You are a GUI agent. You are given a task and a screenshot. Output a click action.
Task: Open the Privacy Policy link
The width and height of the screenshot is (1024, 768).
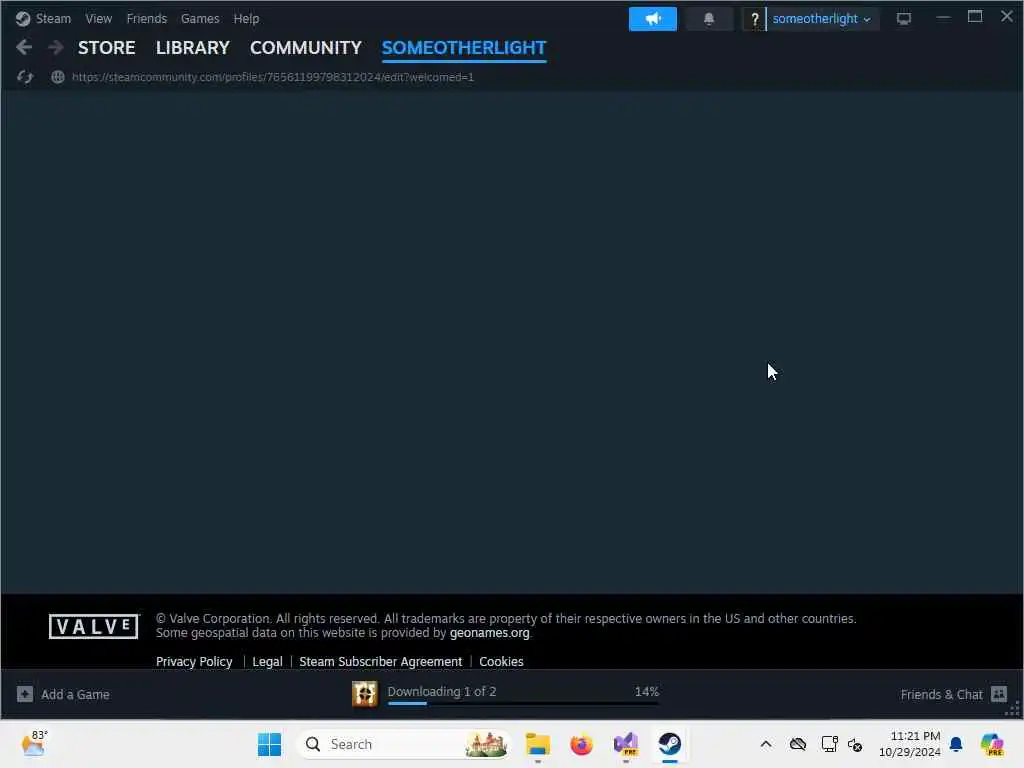(x=194, y=662)
